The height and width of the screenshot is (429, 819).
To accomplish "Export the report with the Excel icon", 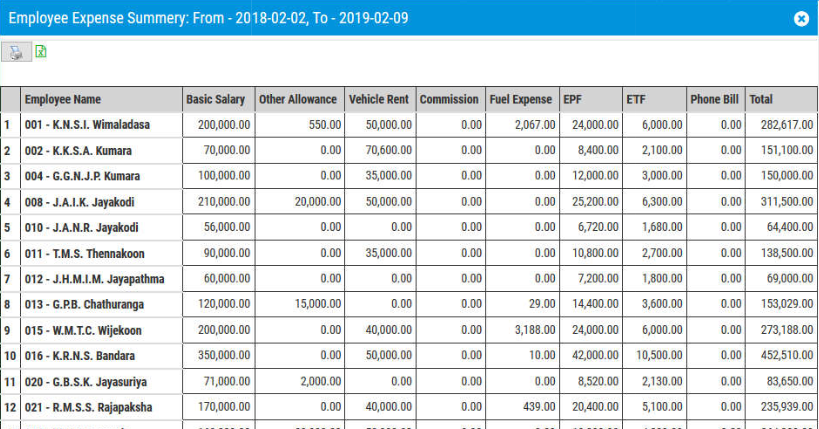I will 41,52.
